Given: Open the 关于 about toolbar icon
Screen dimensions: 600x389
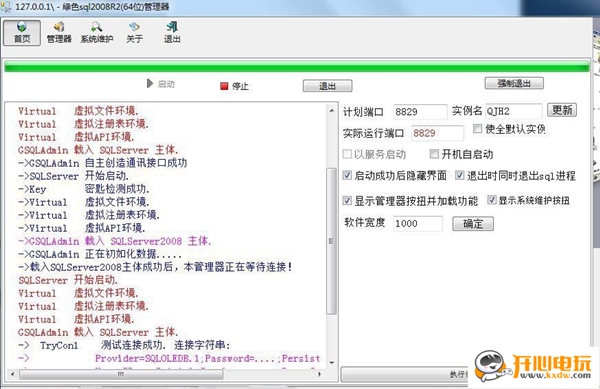Looking at the screenshot, I should (134, 33).
